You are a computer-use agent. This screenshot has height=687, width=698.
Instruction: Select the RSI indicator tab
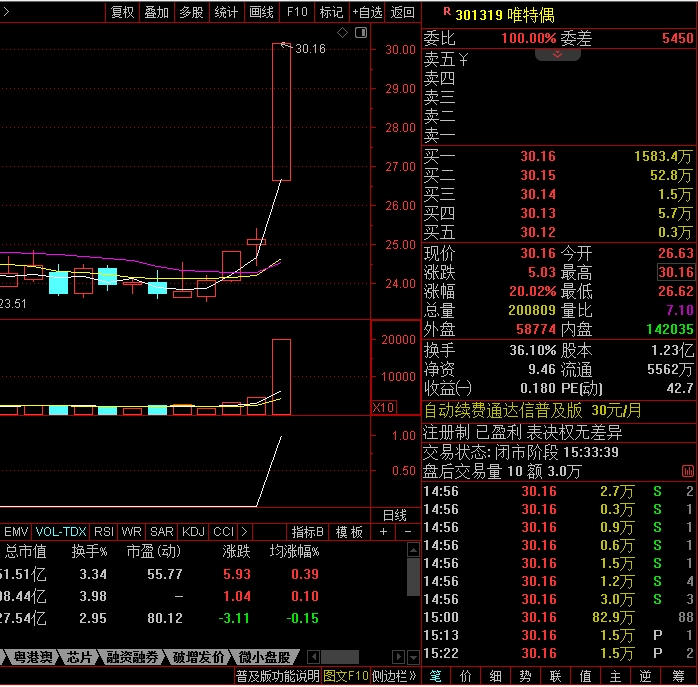[x=104, y=532]
